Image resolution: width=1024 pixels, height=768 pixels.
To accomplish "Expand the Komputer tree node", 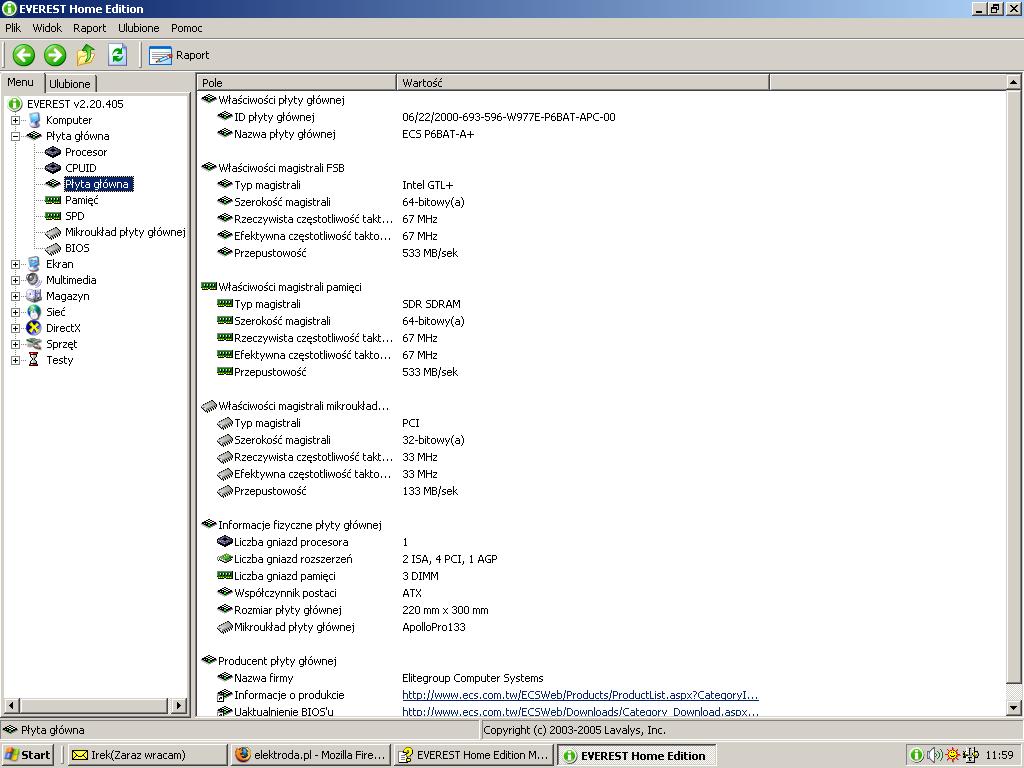I will (x=15, y=120).
